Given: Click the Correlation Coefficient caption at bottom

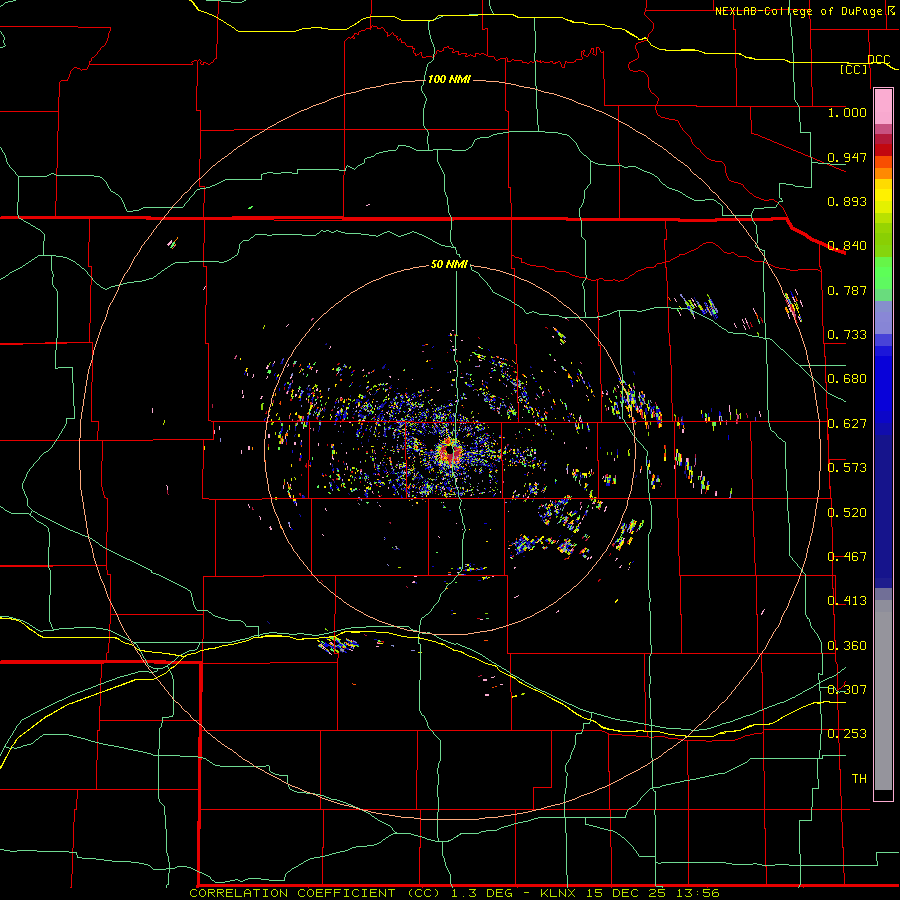Looking at the screenshot, I should click(x=453, y=893).
